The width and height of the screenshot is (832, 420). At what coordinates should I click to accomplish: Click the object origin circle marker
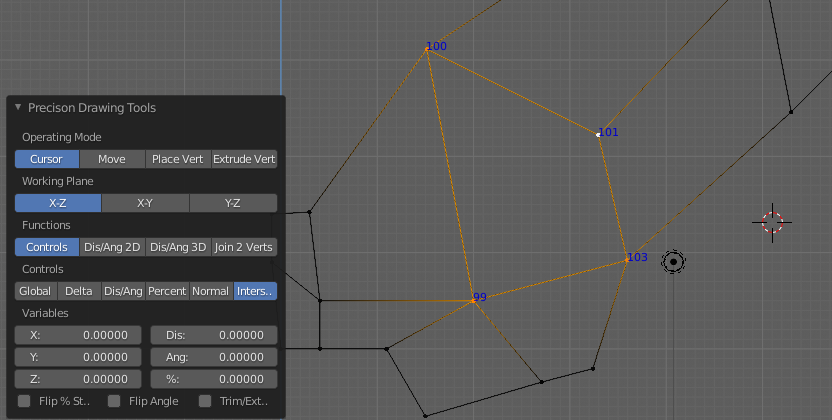click(x=674, y=262)
